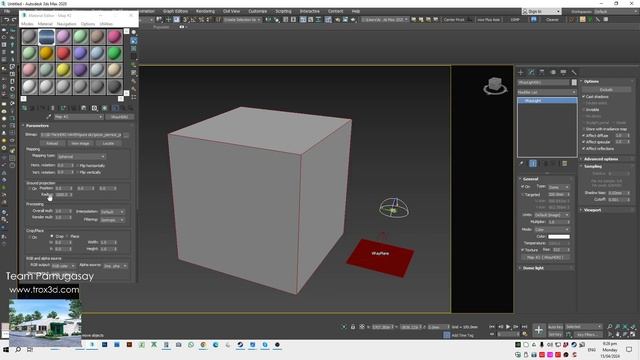Open the Rendering menu

tap(205, 11)
